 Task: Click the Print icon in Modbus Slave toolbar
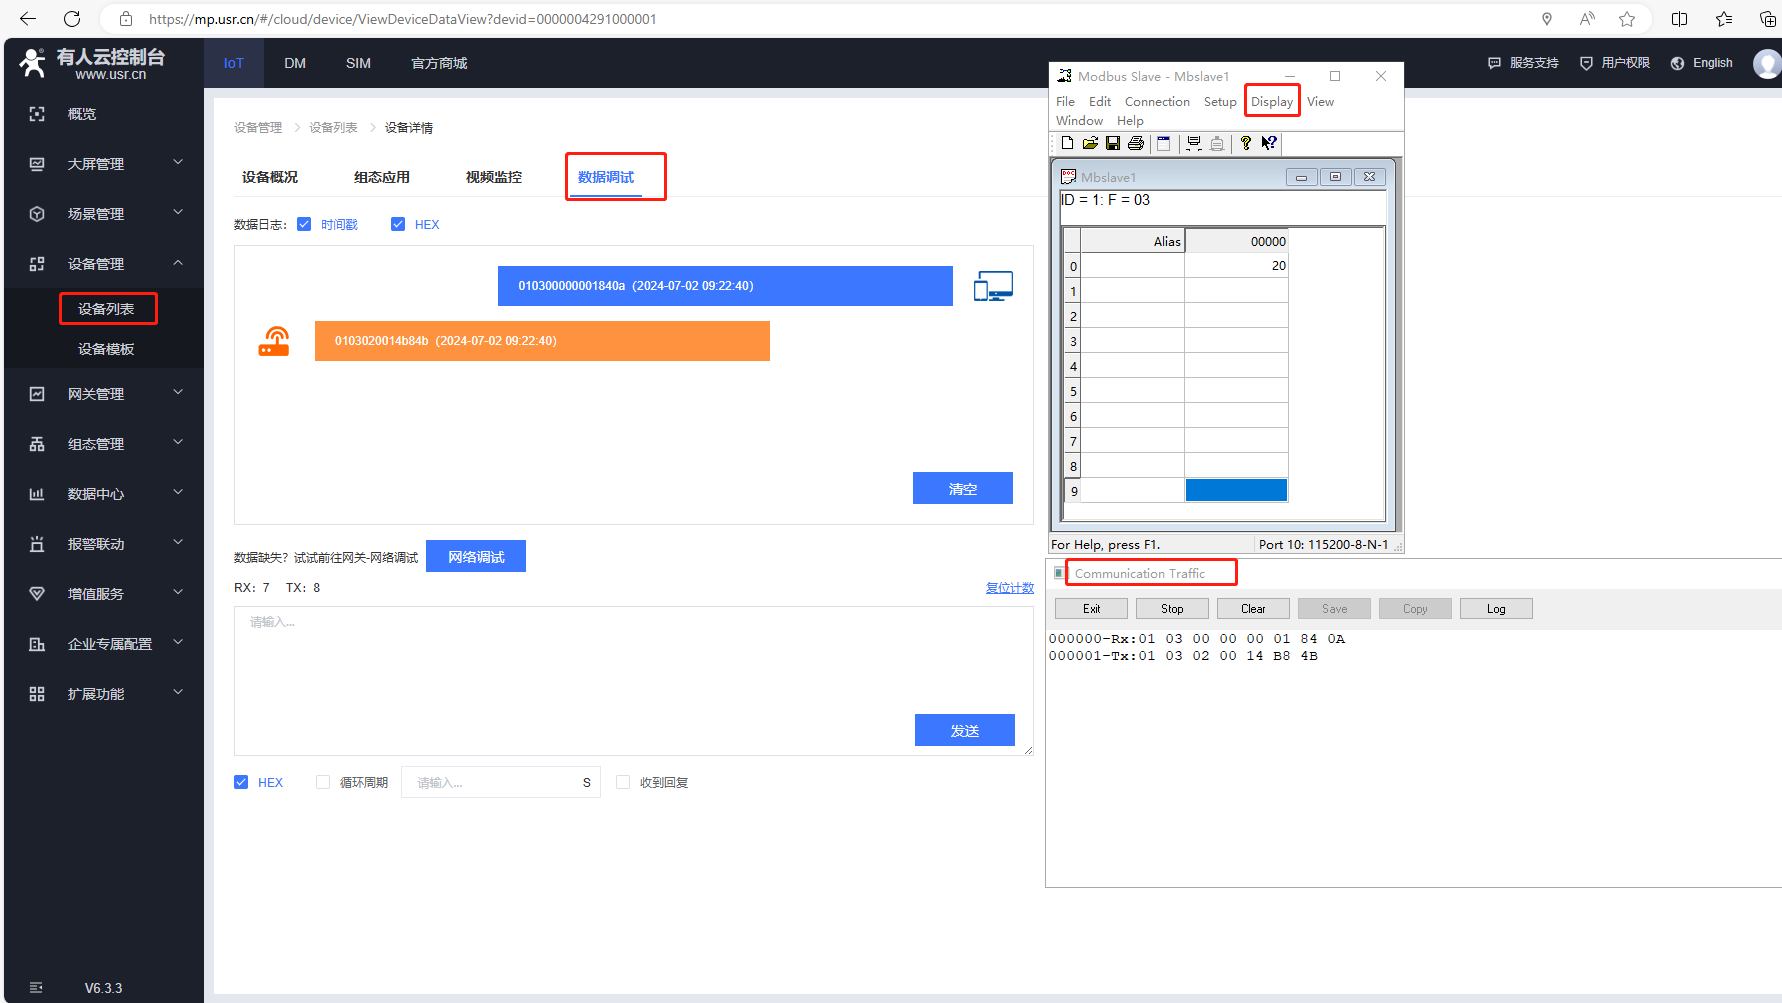click(x=1135, y=143)
